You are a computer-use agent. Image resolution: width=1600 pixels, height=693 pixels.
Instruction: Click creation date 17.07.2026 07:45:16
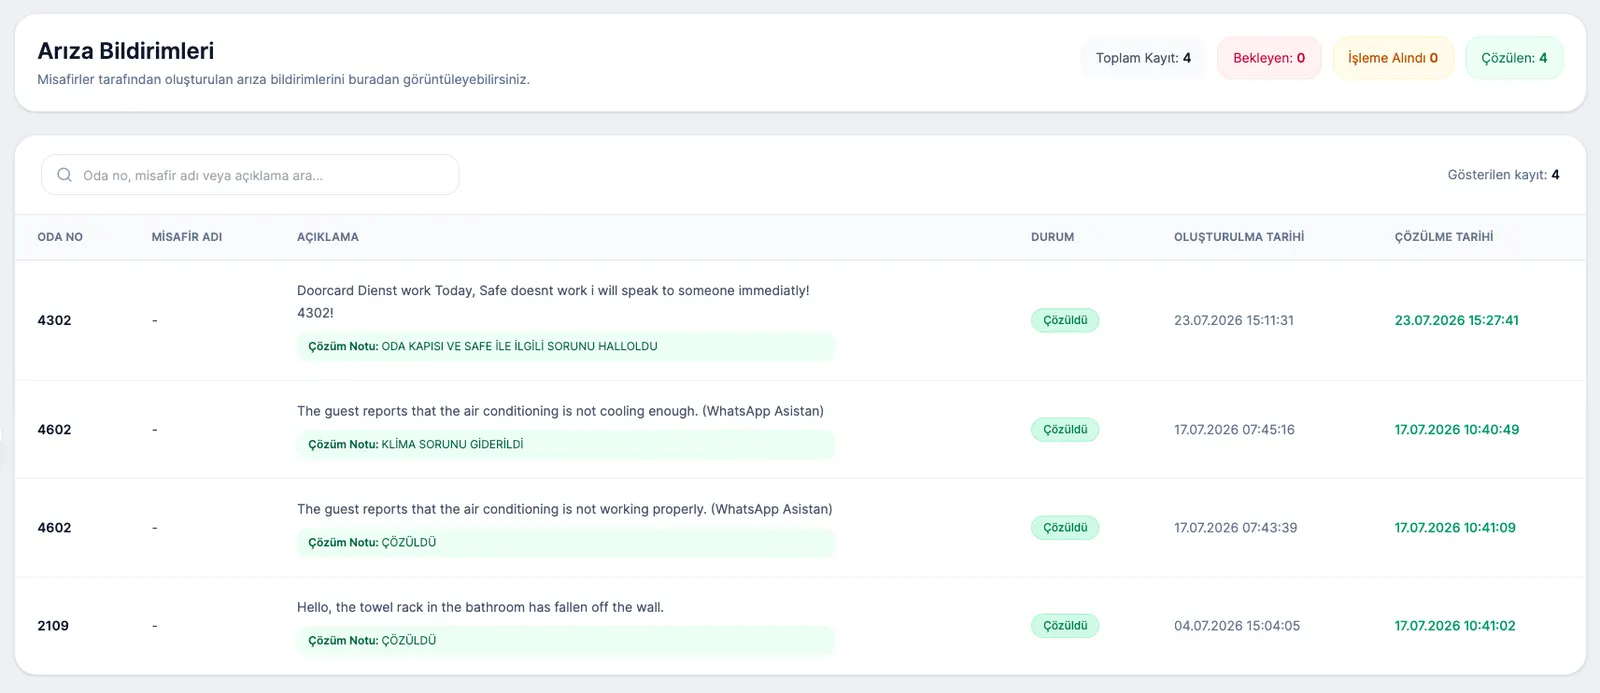click(1234, 429)
